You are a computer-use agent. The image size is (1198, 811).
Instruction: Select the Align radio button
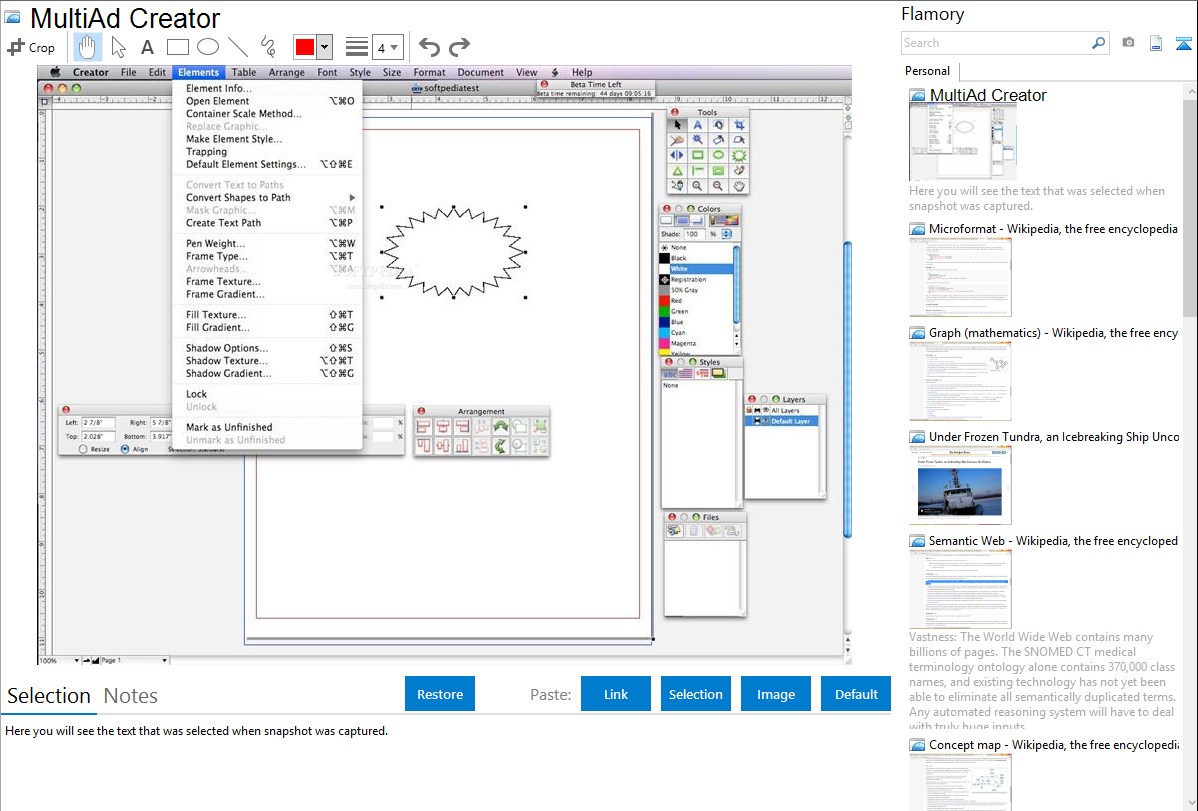(125, 449)
